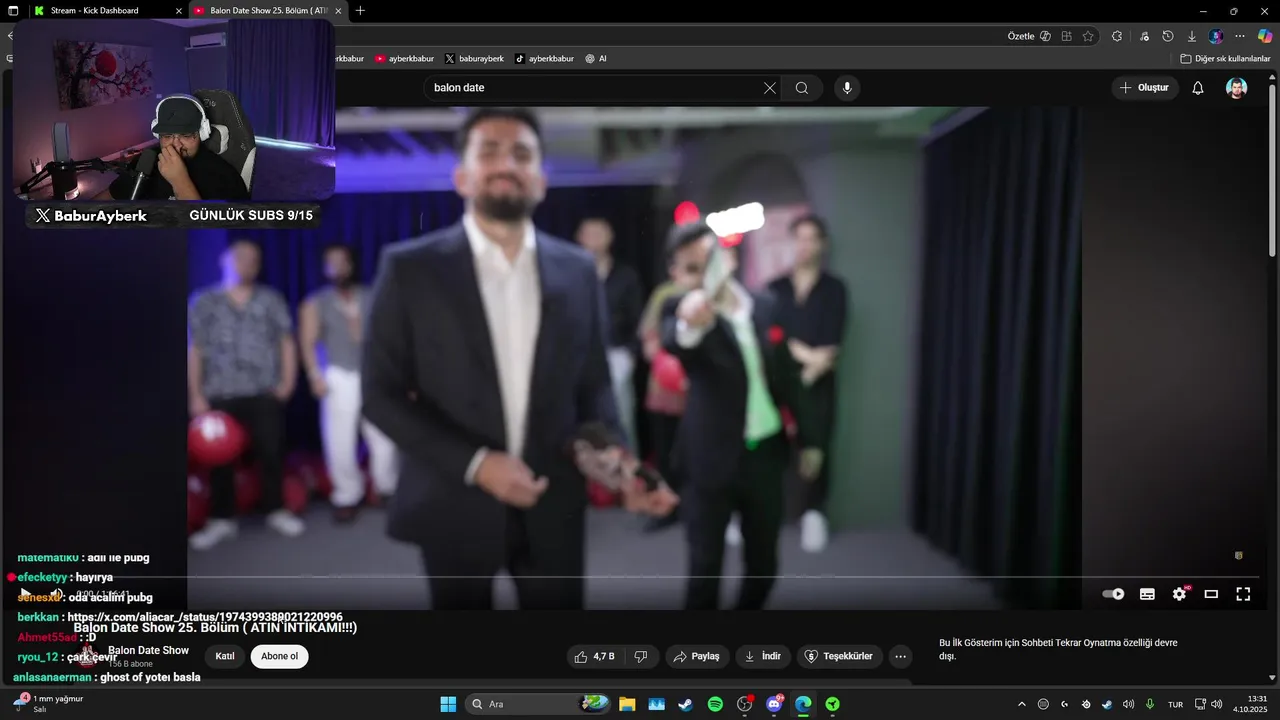Enter fullscreen video mode
This screenshot has height=720, width=1280.
click(x=1243, y=594)
